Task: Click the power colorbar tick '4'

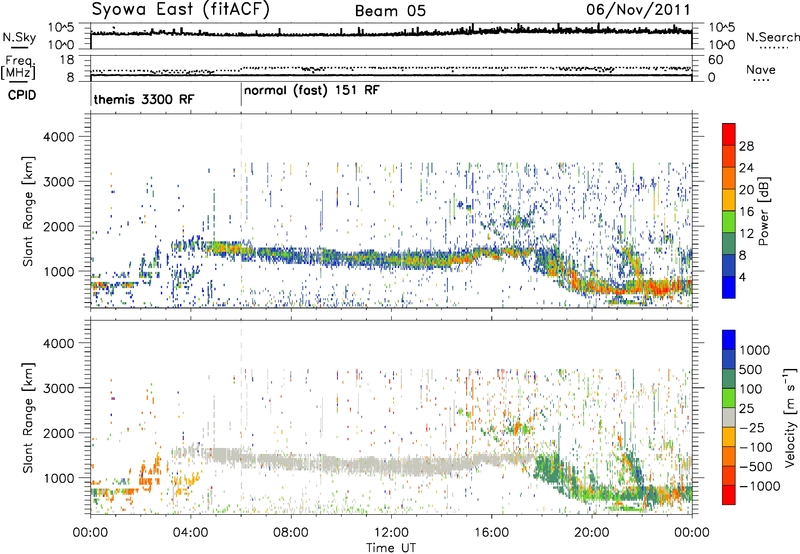Action: coord(742,277)
